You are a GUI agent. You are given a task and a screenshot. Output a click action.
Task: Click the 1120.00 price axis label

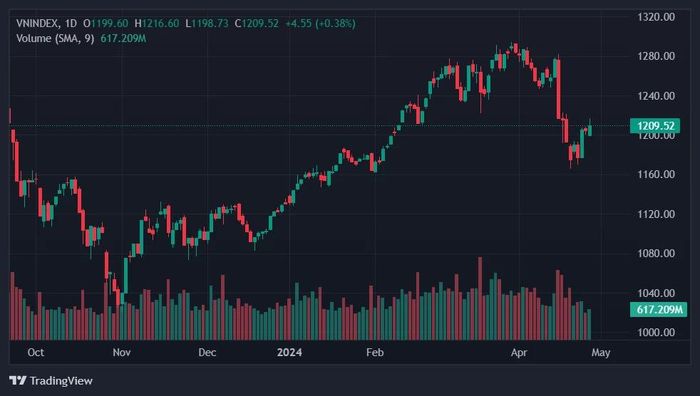click(656, 214)
